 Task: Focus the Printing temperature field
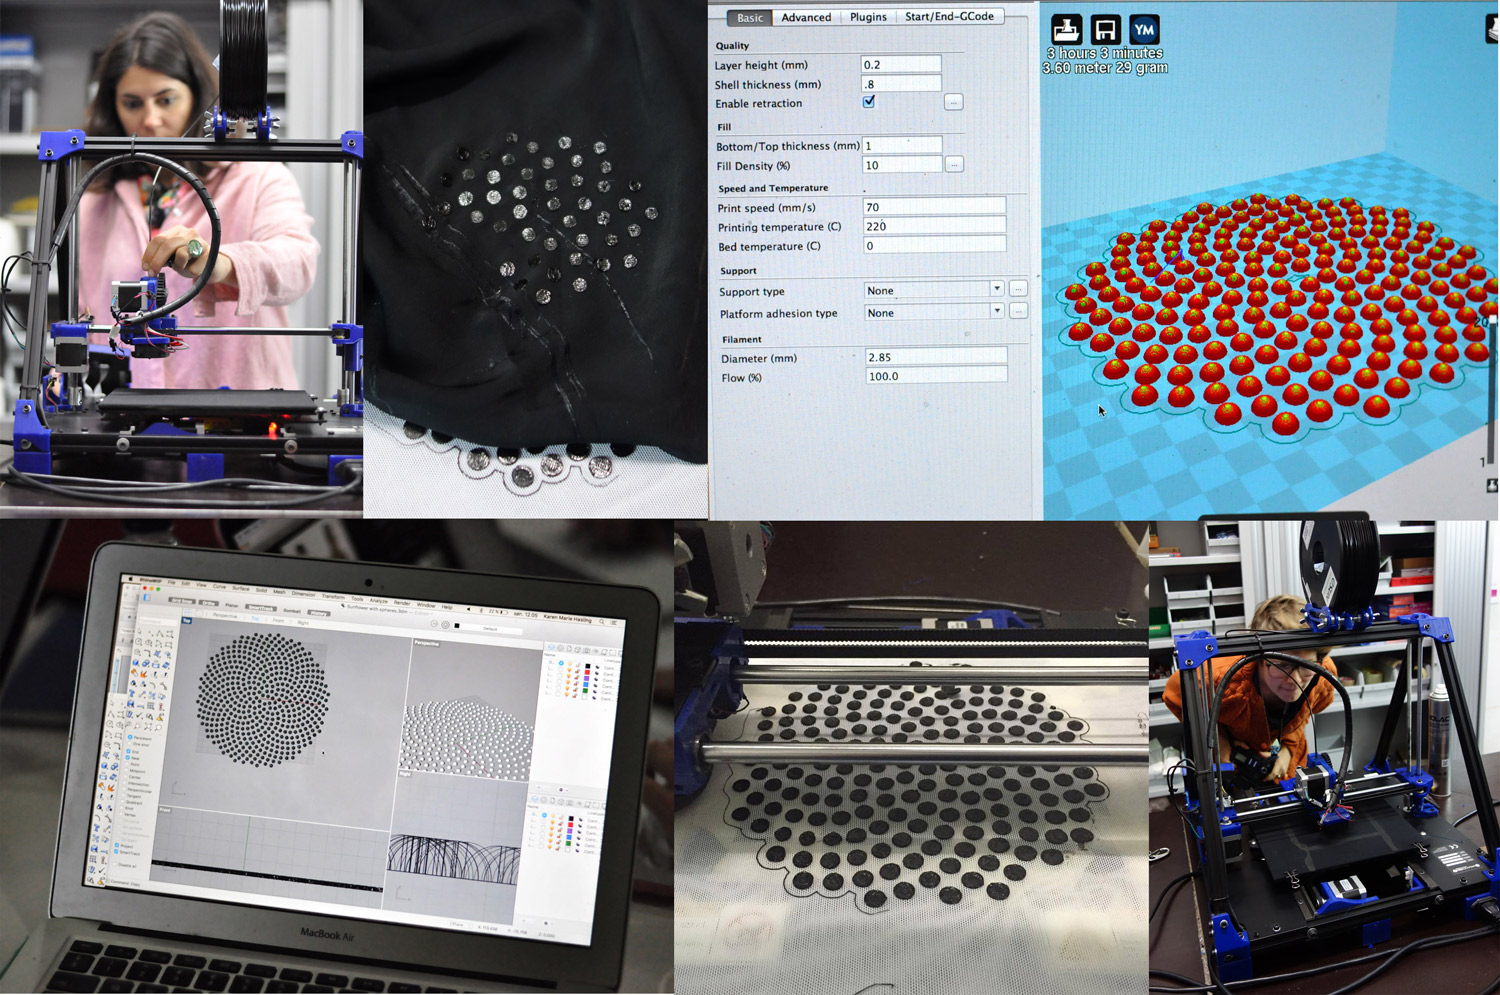tap(934, 226)
